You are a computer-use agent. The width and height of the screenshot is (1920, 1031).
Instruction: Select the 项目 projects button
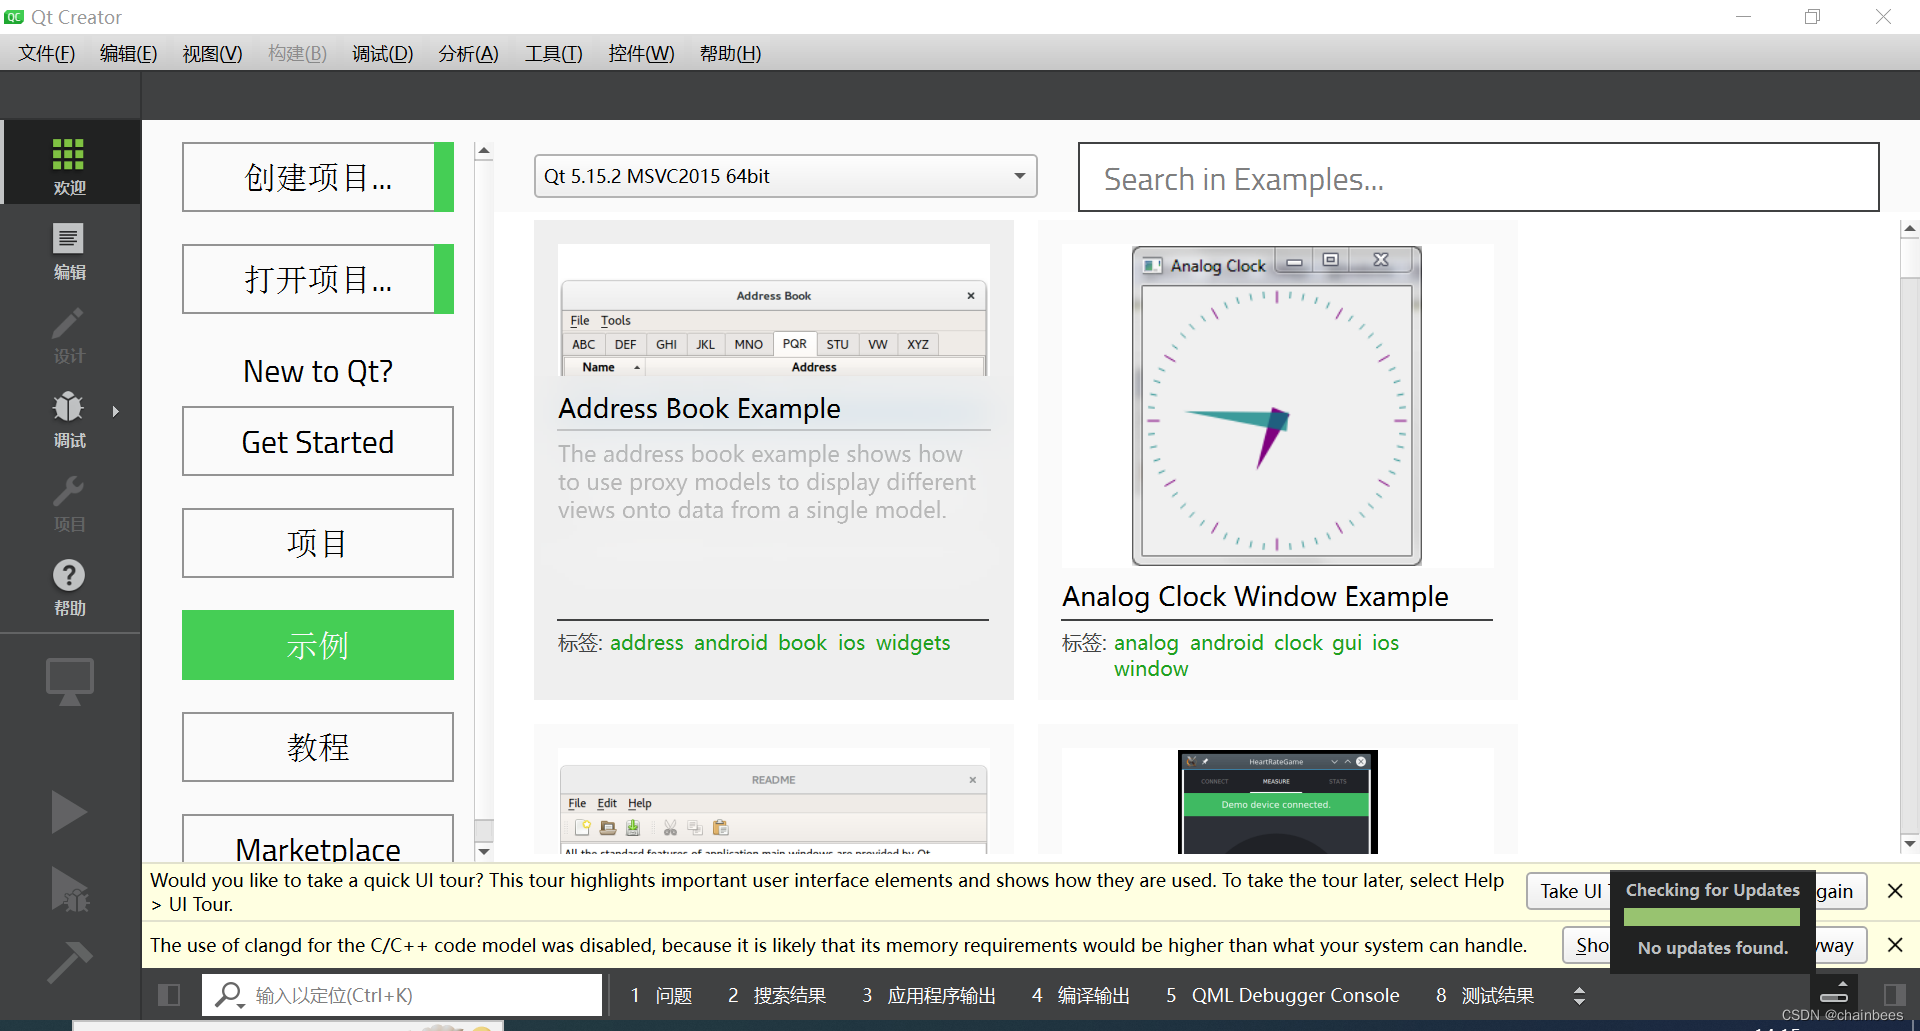pos(318,543)
